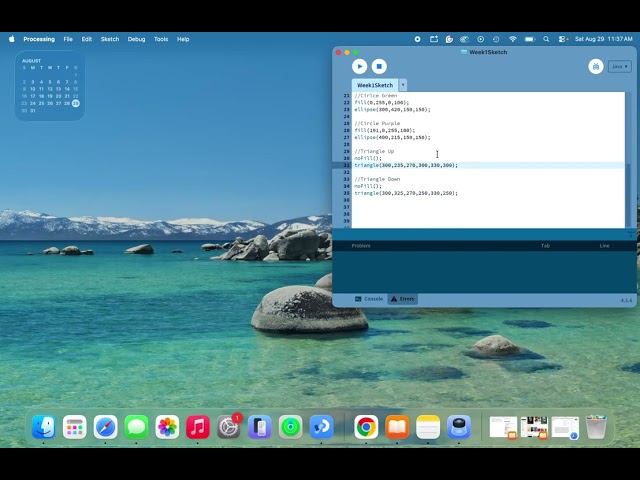Run the sketch with the play button
Screen dimensions: 640x480
(x=360, y=66)
